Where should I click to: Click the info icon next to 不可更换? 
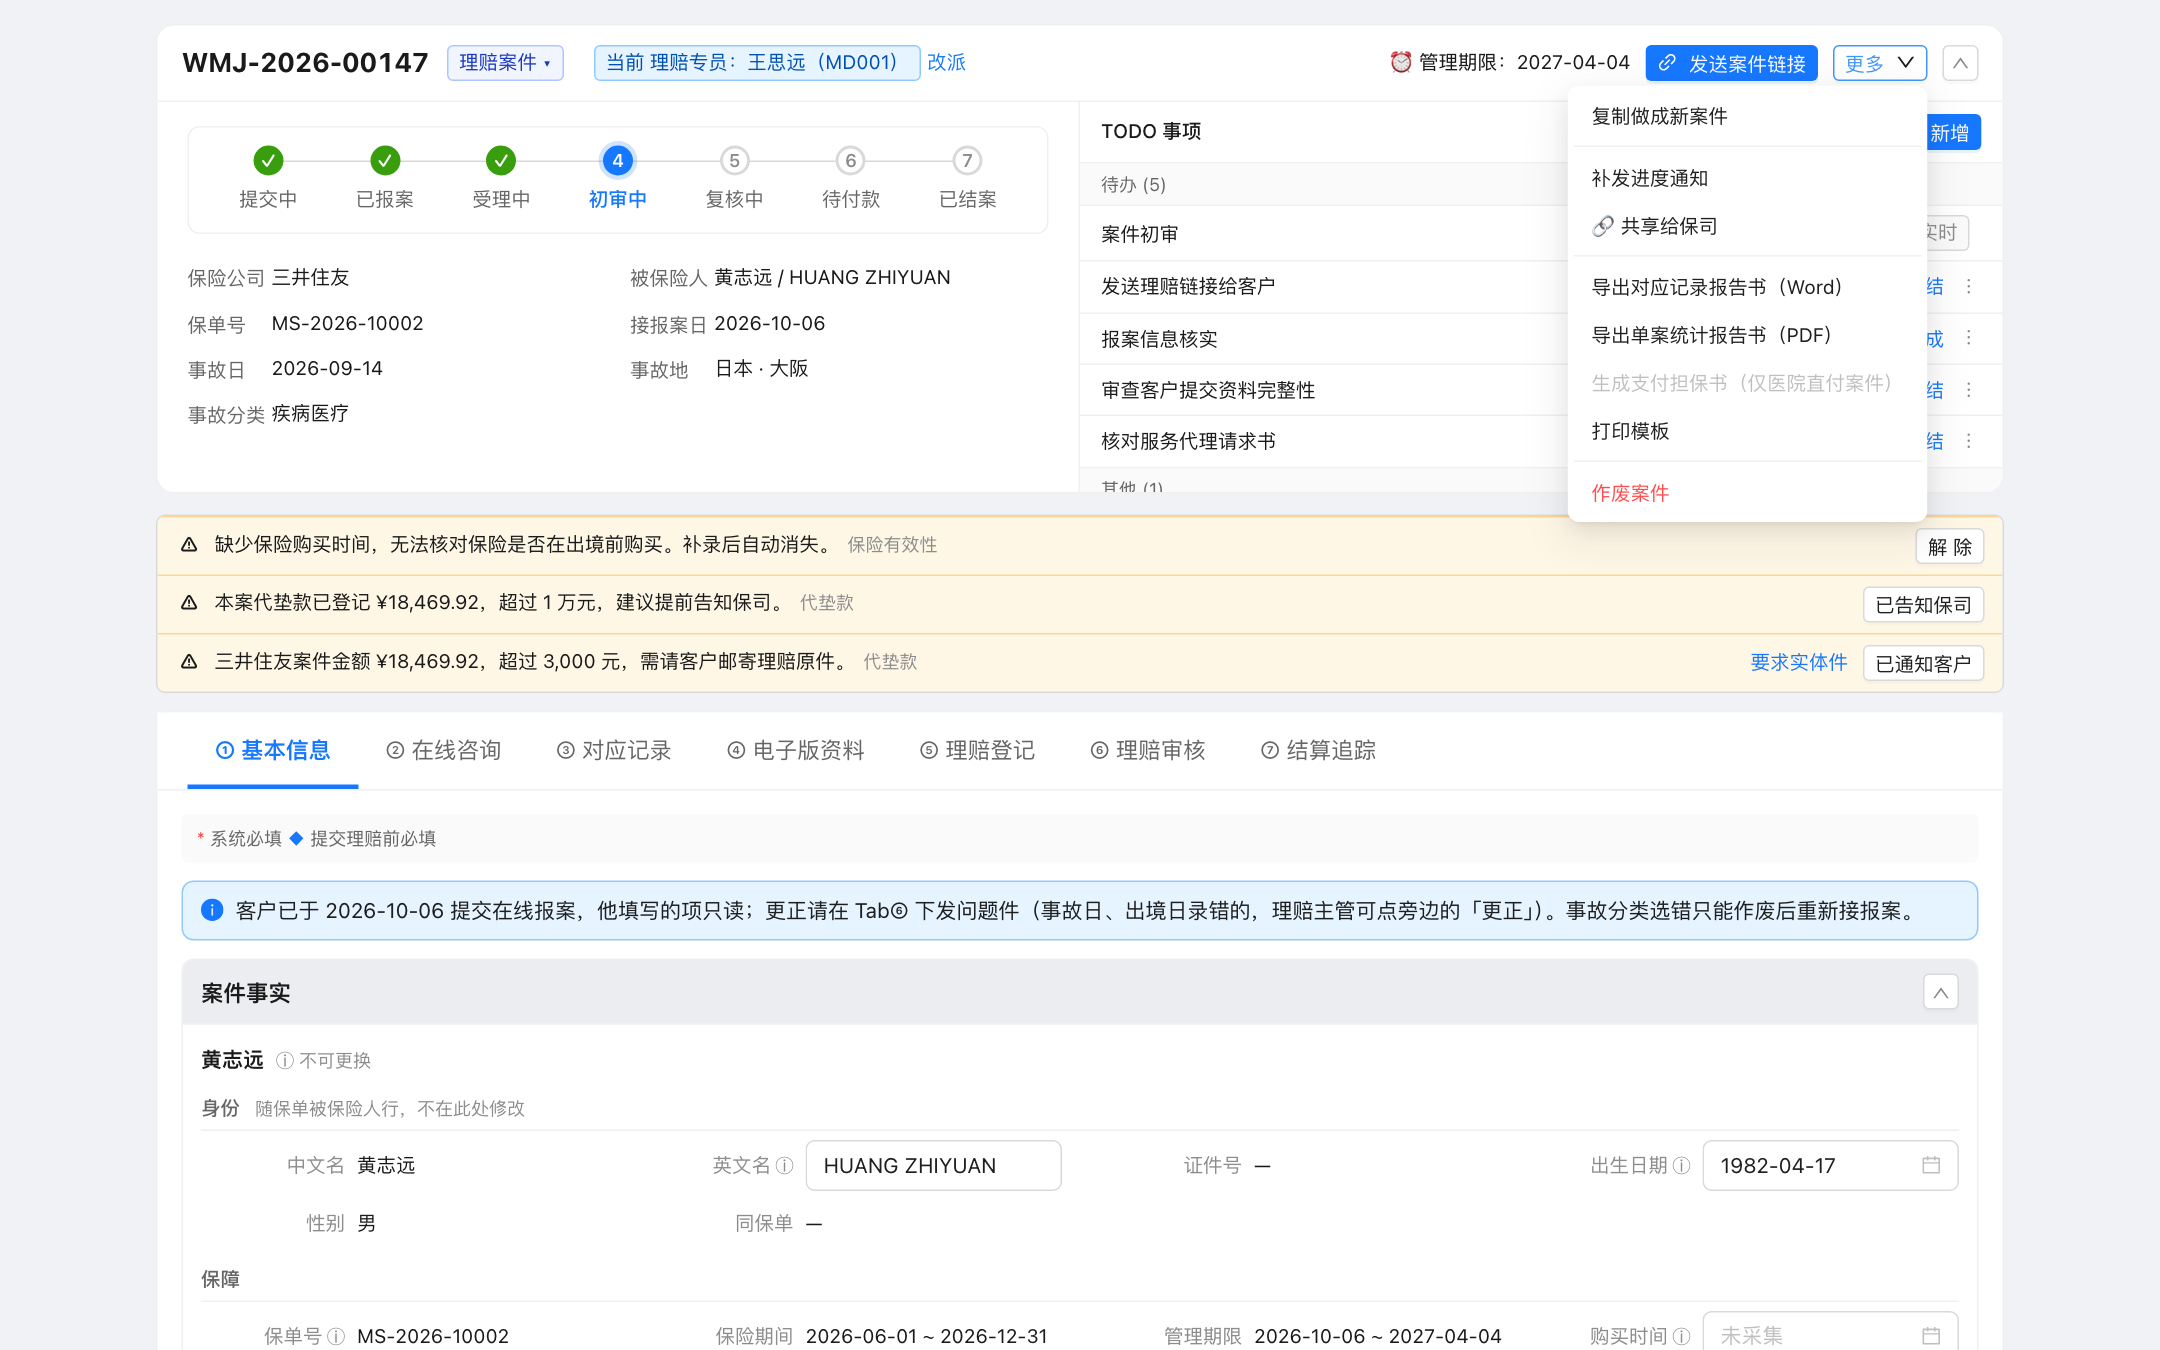coord(285,1060)
